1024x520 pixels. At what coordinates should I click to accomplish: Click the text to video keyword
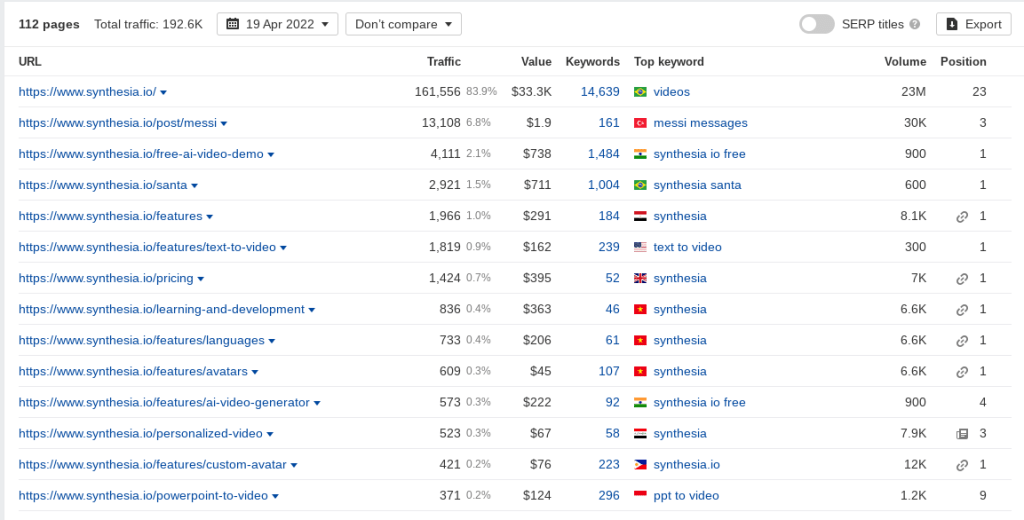[x=687, y=247]
